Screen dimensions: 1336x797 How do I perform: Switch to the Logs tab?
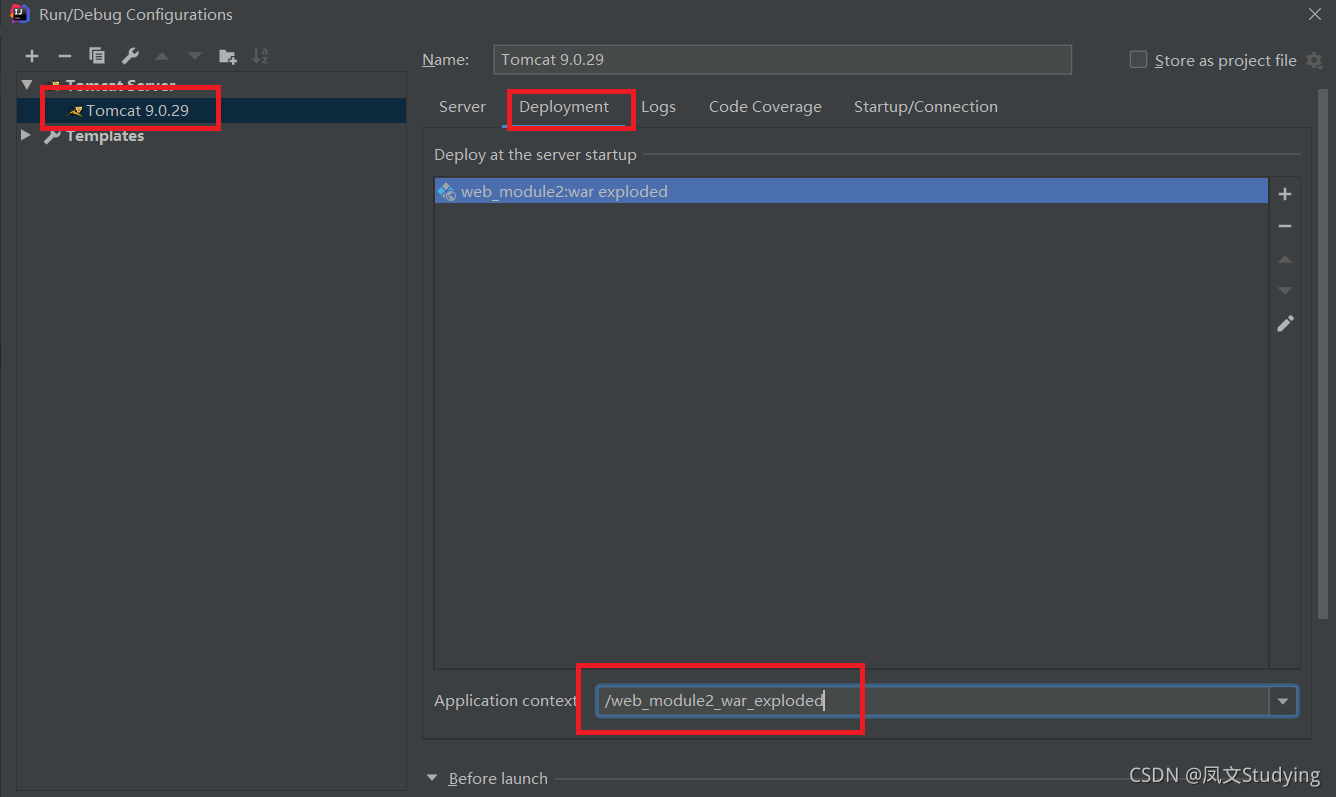(x=658, y=107)
